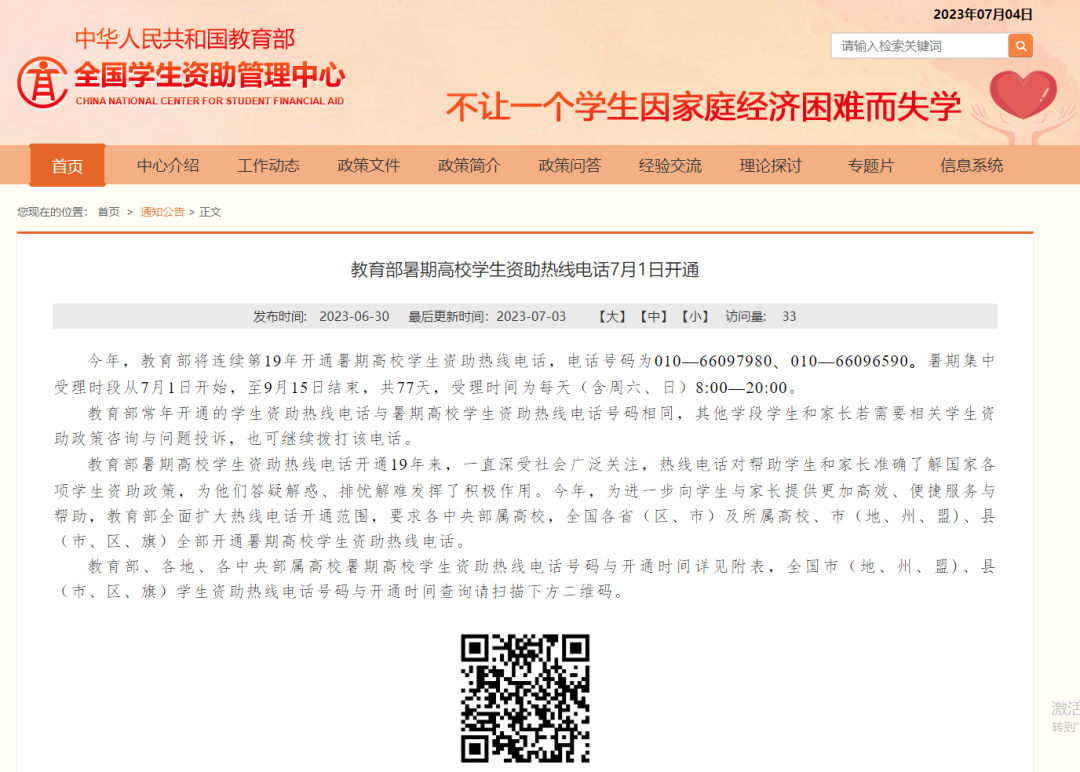Viewport: 1080px width, 772px height.
Task: Click the student aid center logo
Action: (x=42, y=82)
